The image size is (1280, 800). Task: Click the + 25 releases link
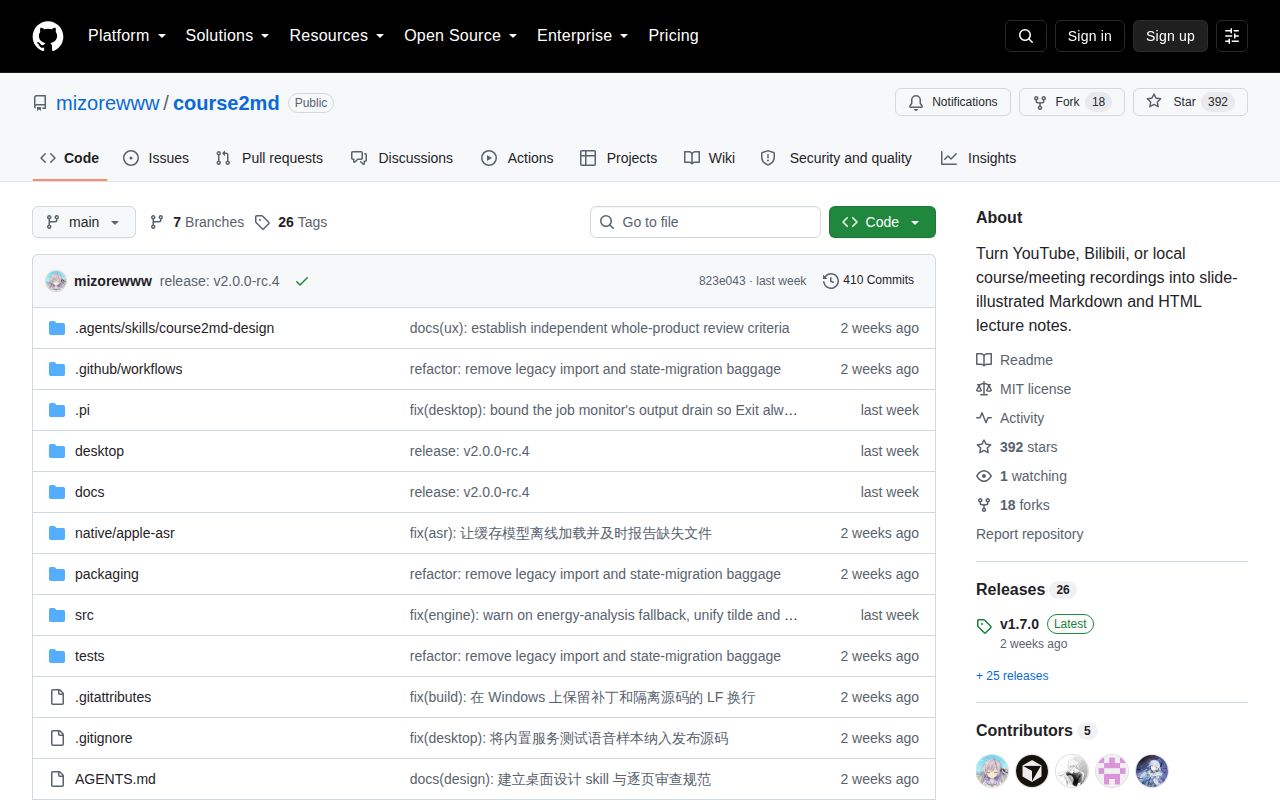(1012, 676)
